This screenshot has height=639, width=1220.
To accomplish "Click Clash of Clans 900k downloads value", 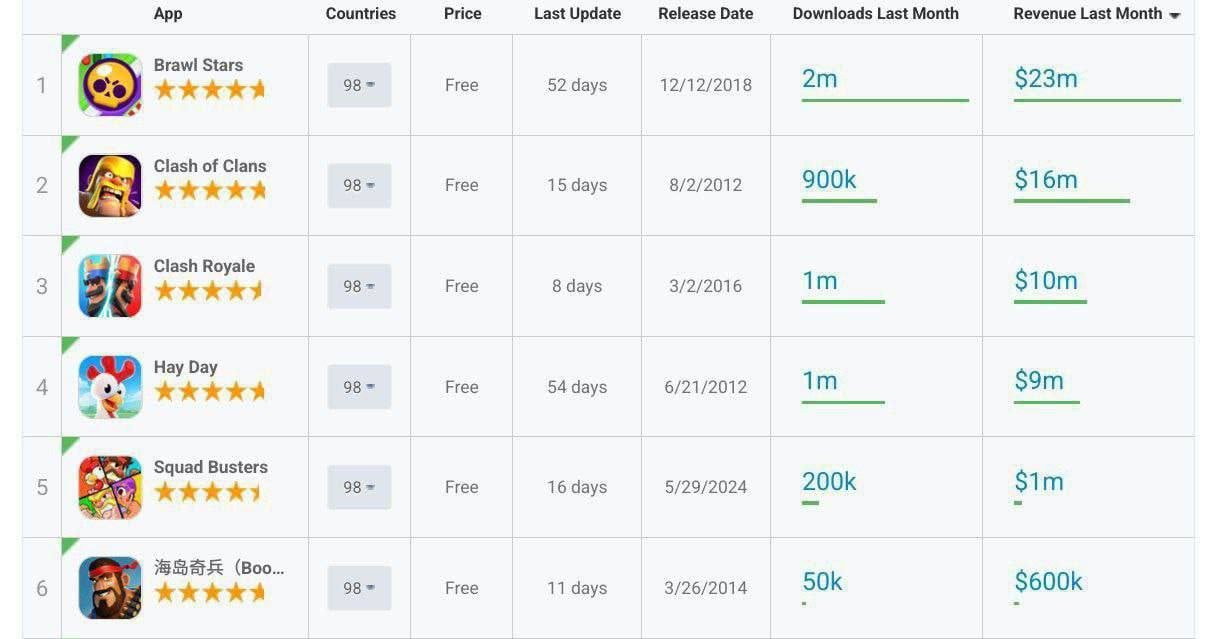I will tap(829, 180).
